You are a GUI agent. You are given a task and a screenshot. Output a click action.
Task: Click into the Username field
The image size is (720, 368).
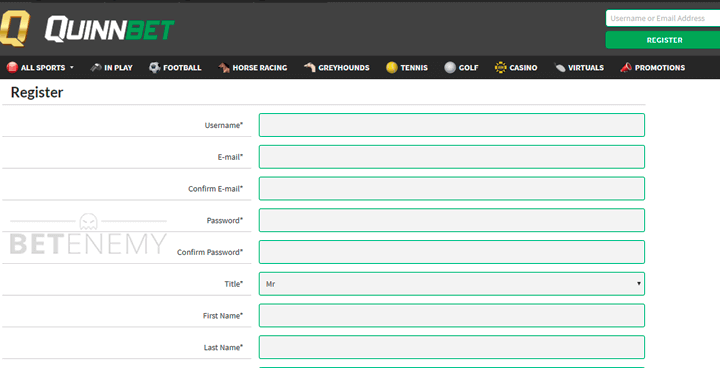pos(452,125)
